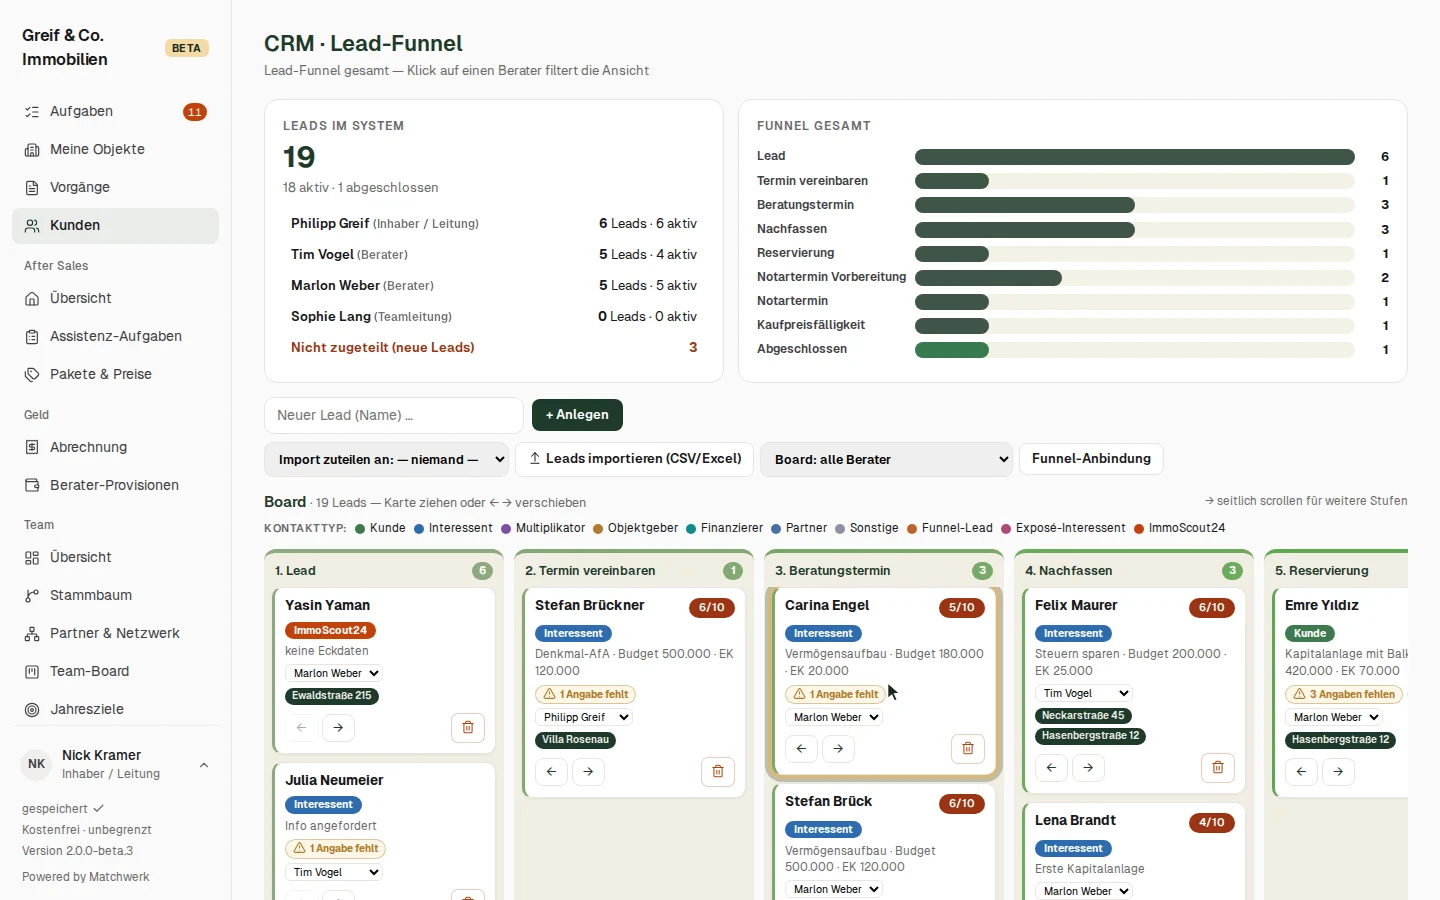Move Emre Yıldız back one stage
This screenshot has width=1440, height=900.
(1302, 772)
